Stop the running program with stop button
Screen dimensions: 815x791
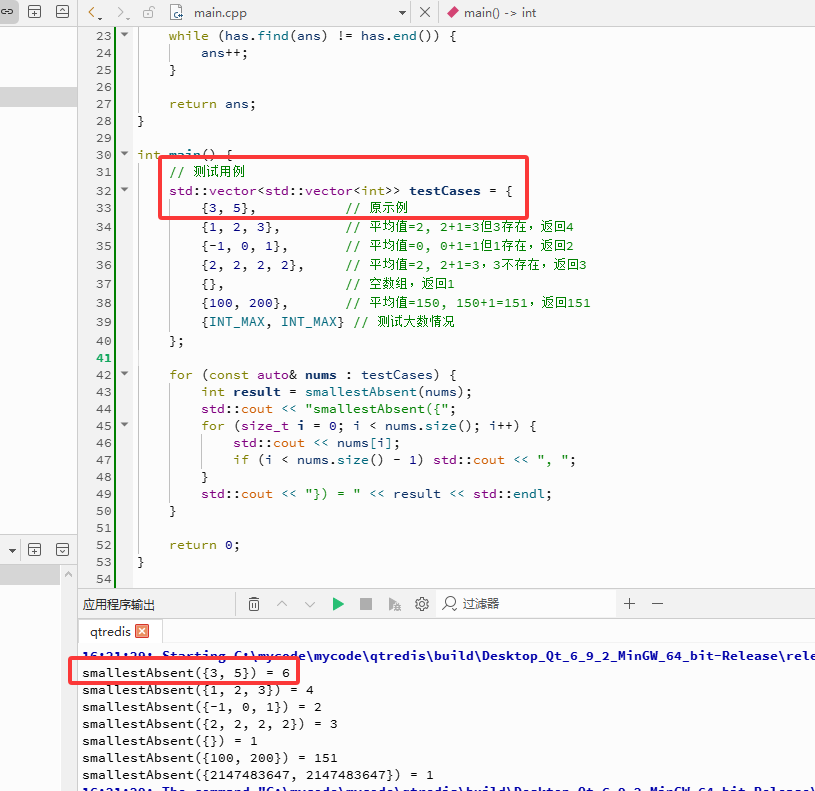366,604
